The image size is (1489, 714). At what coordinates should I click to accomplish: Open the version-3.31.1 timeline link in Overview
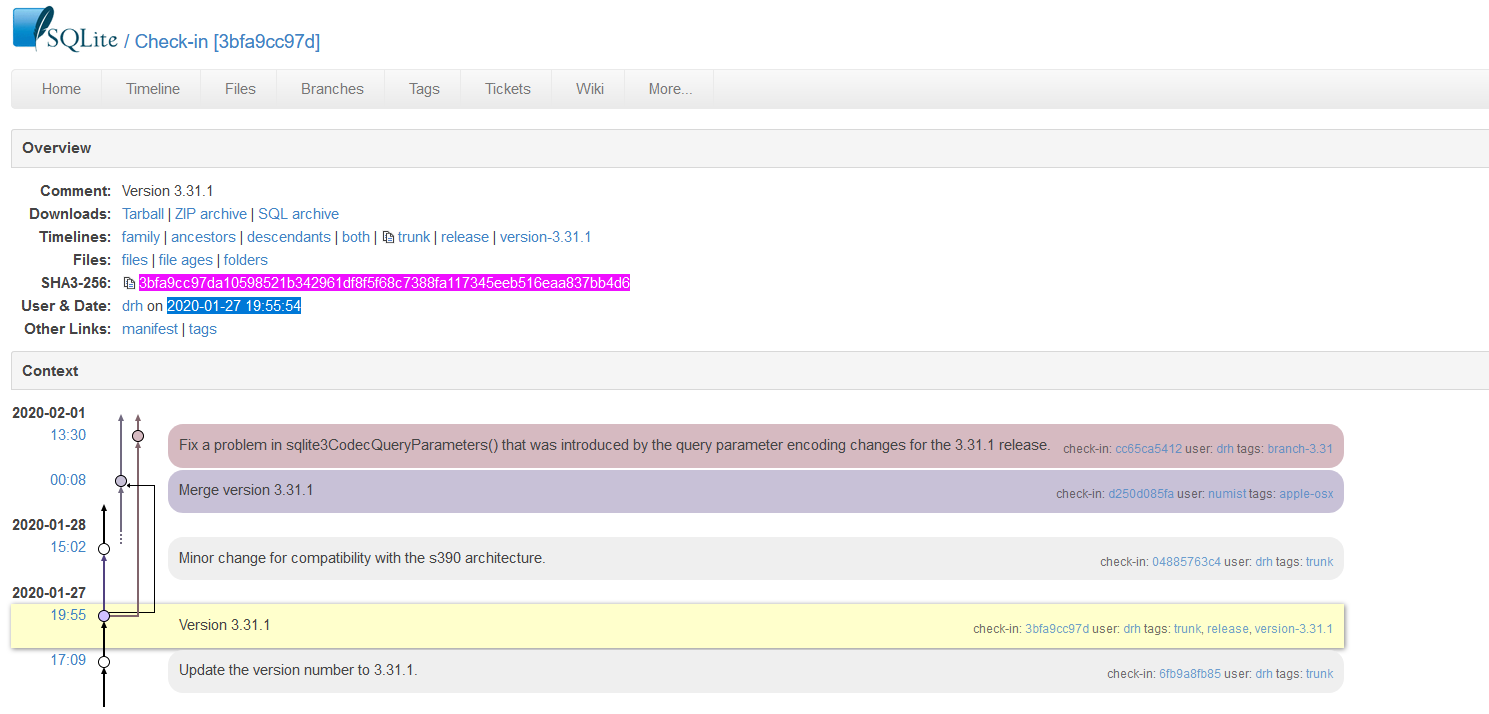[x=546, y=237]
